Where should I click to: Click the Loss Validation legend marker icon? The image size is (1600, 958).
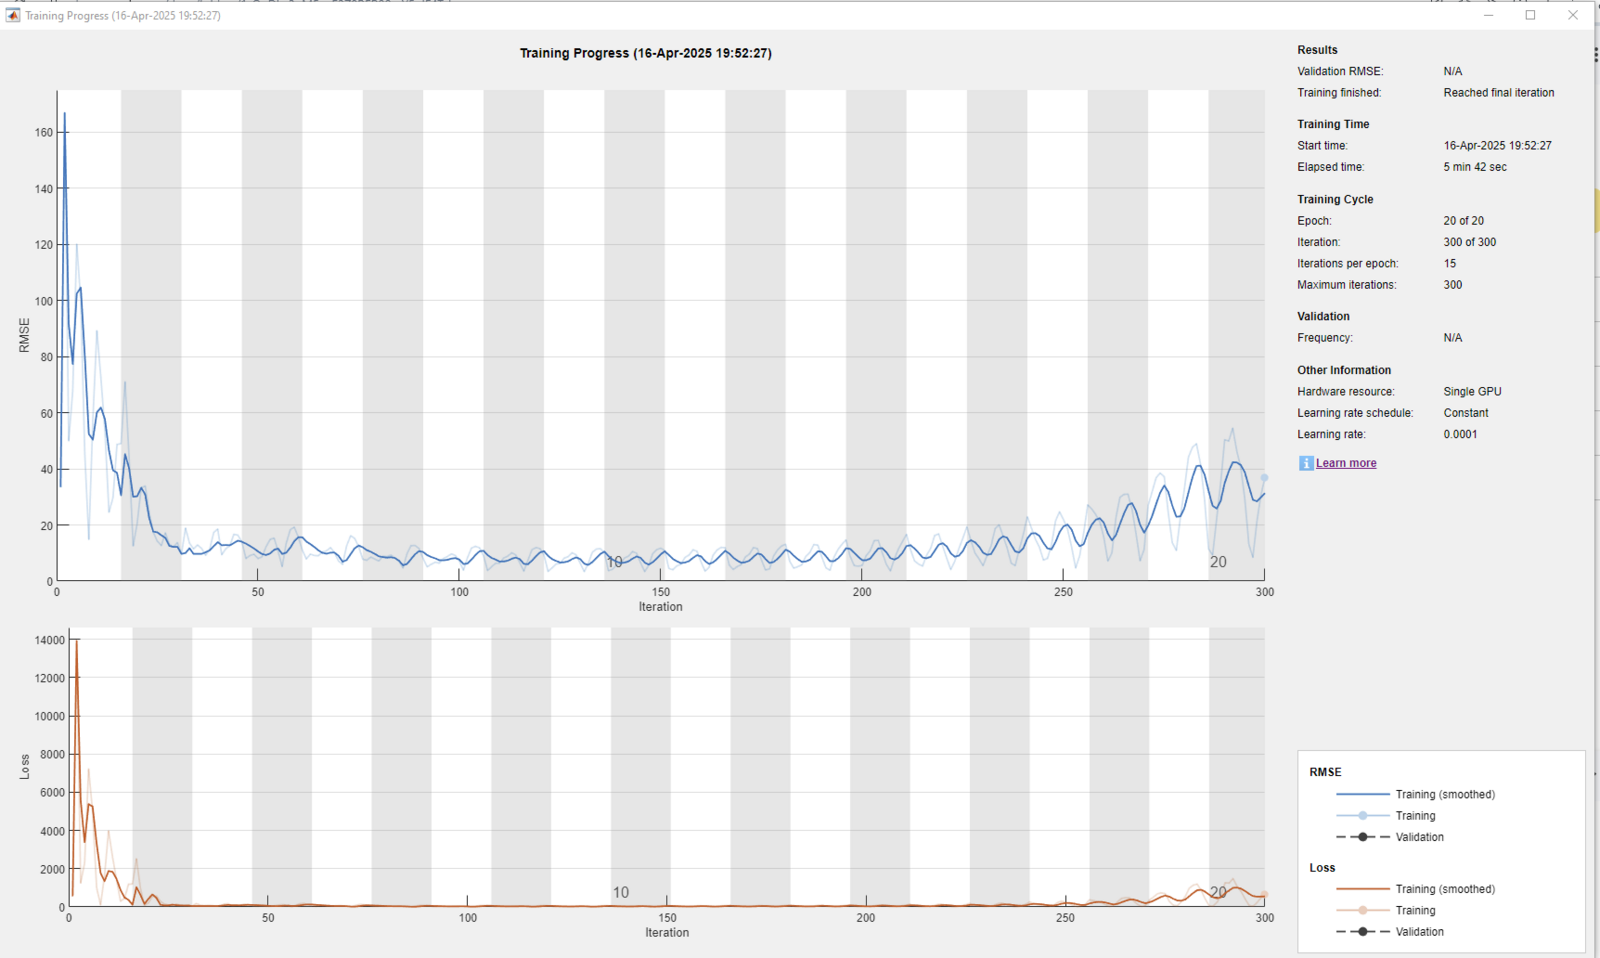1362,932
